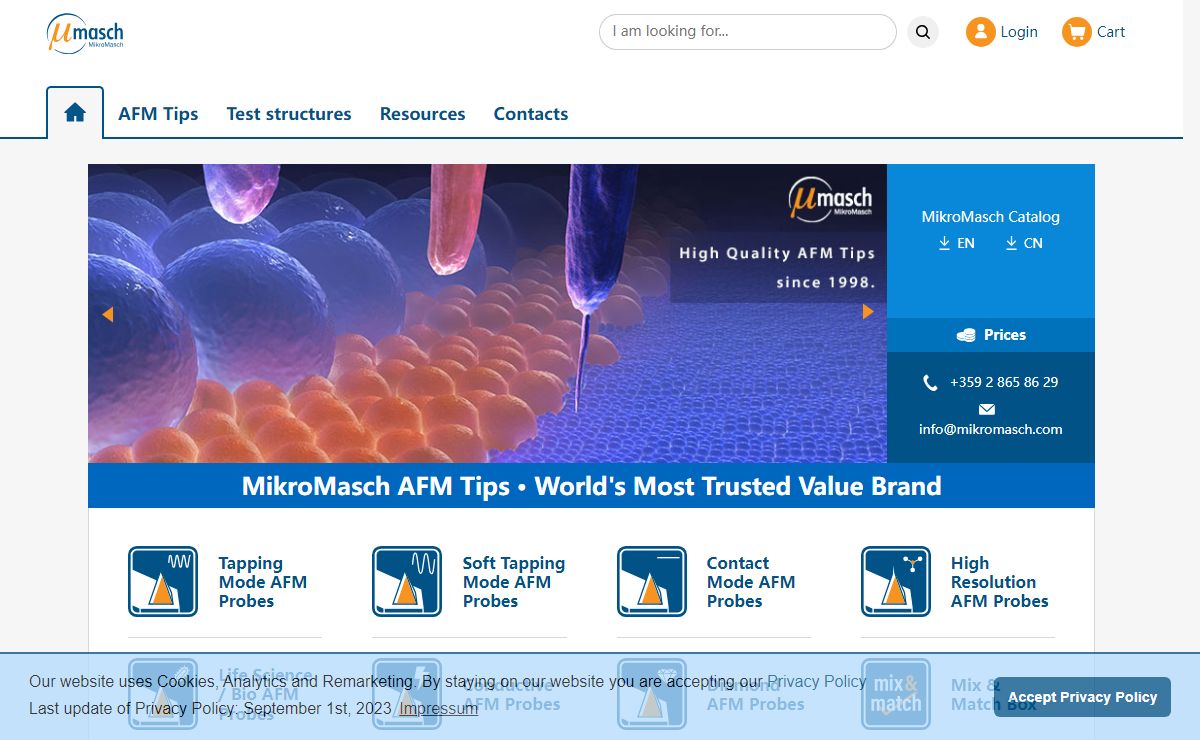Click the 'MikroMasch AFM Tips' blue headline
This screenshot has width=1200, height=740.
591,486
